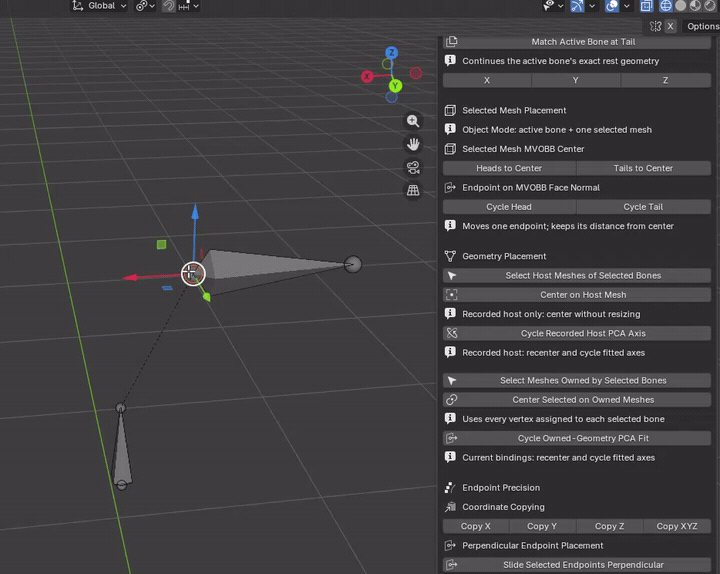Click Cycle Recorded Host PCA Axis
The width and height of the screenshot is (720, 574).
[577, 333]
